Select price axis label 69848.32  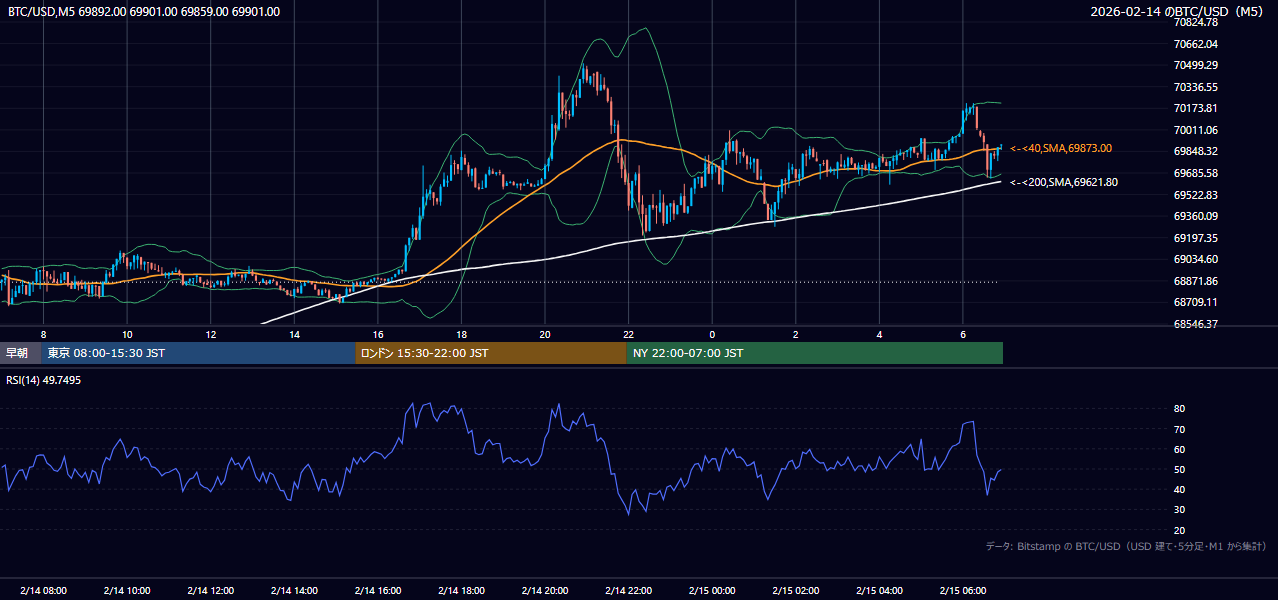(1196, 151)
